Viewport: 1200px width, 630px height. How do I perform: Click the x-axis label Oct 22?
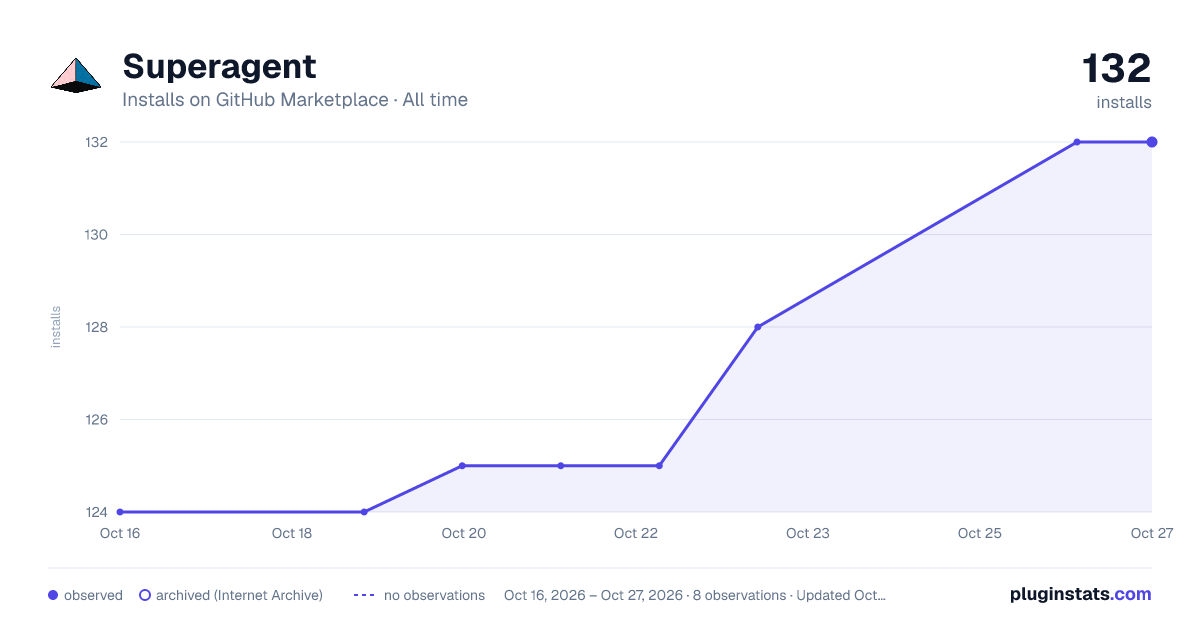(636, 534)
